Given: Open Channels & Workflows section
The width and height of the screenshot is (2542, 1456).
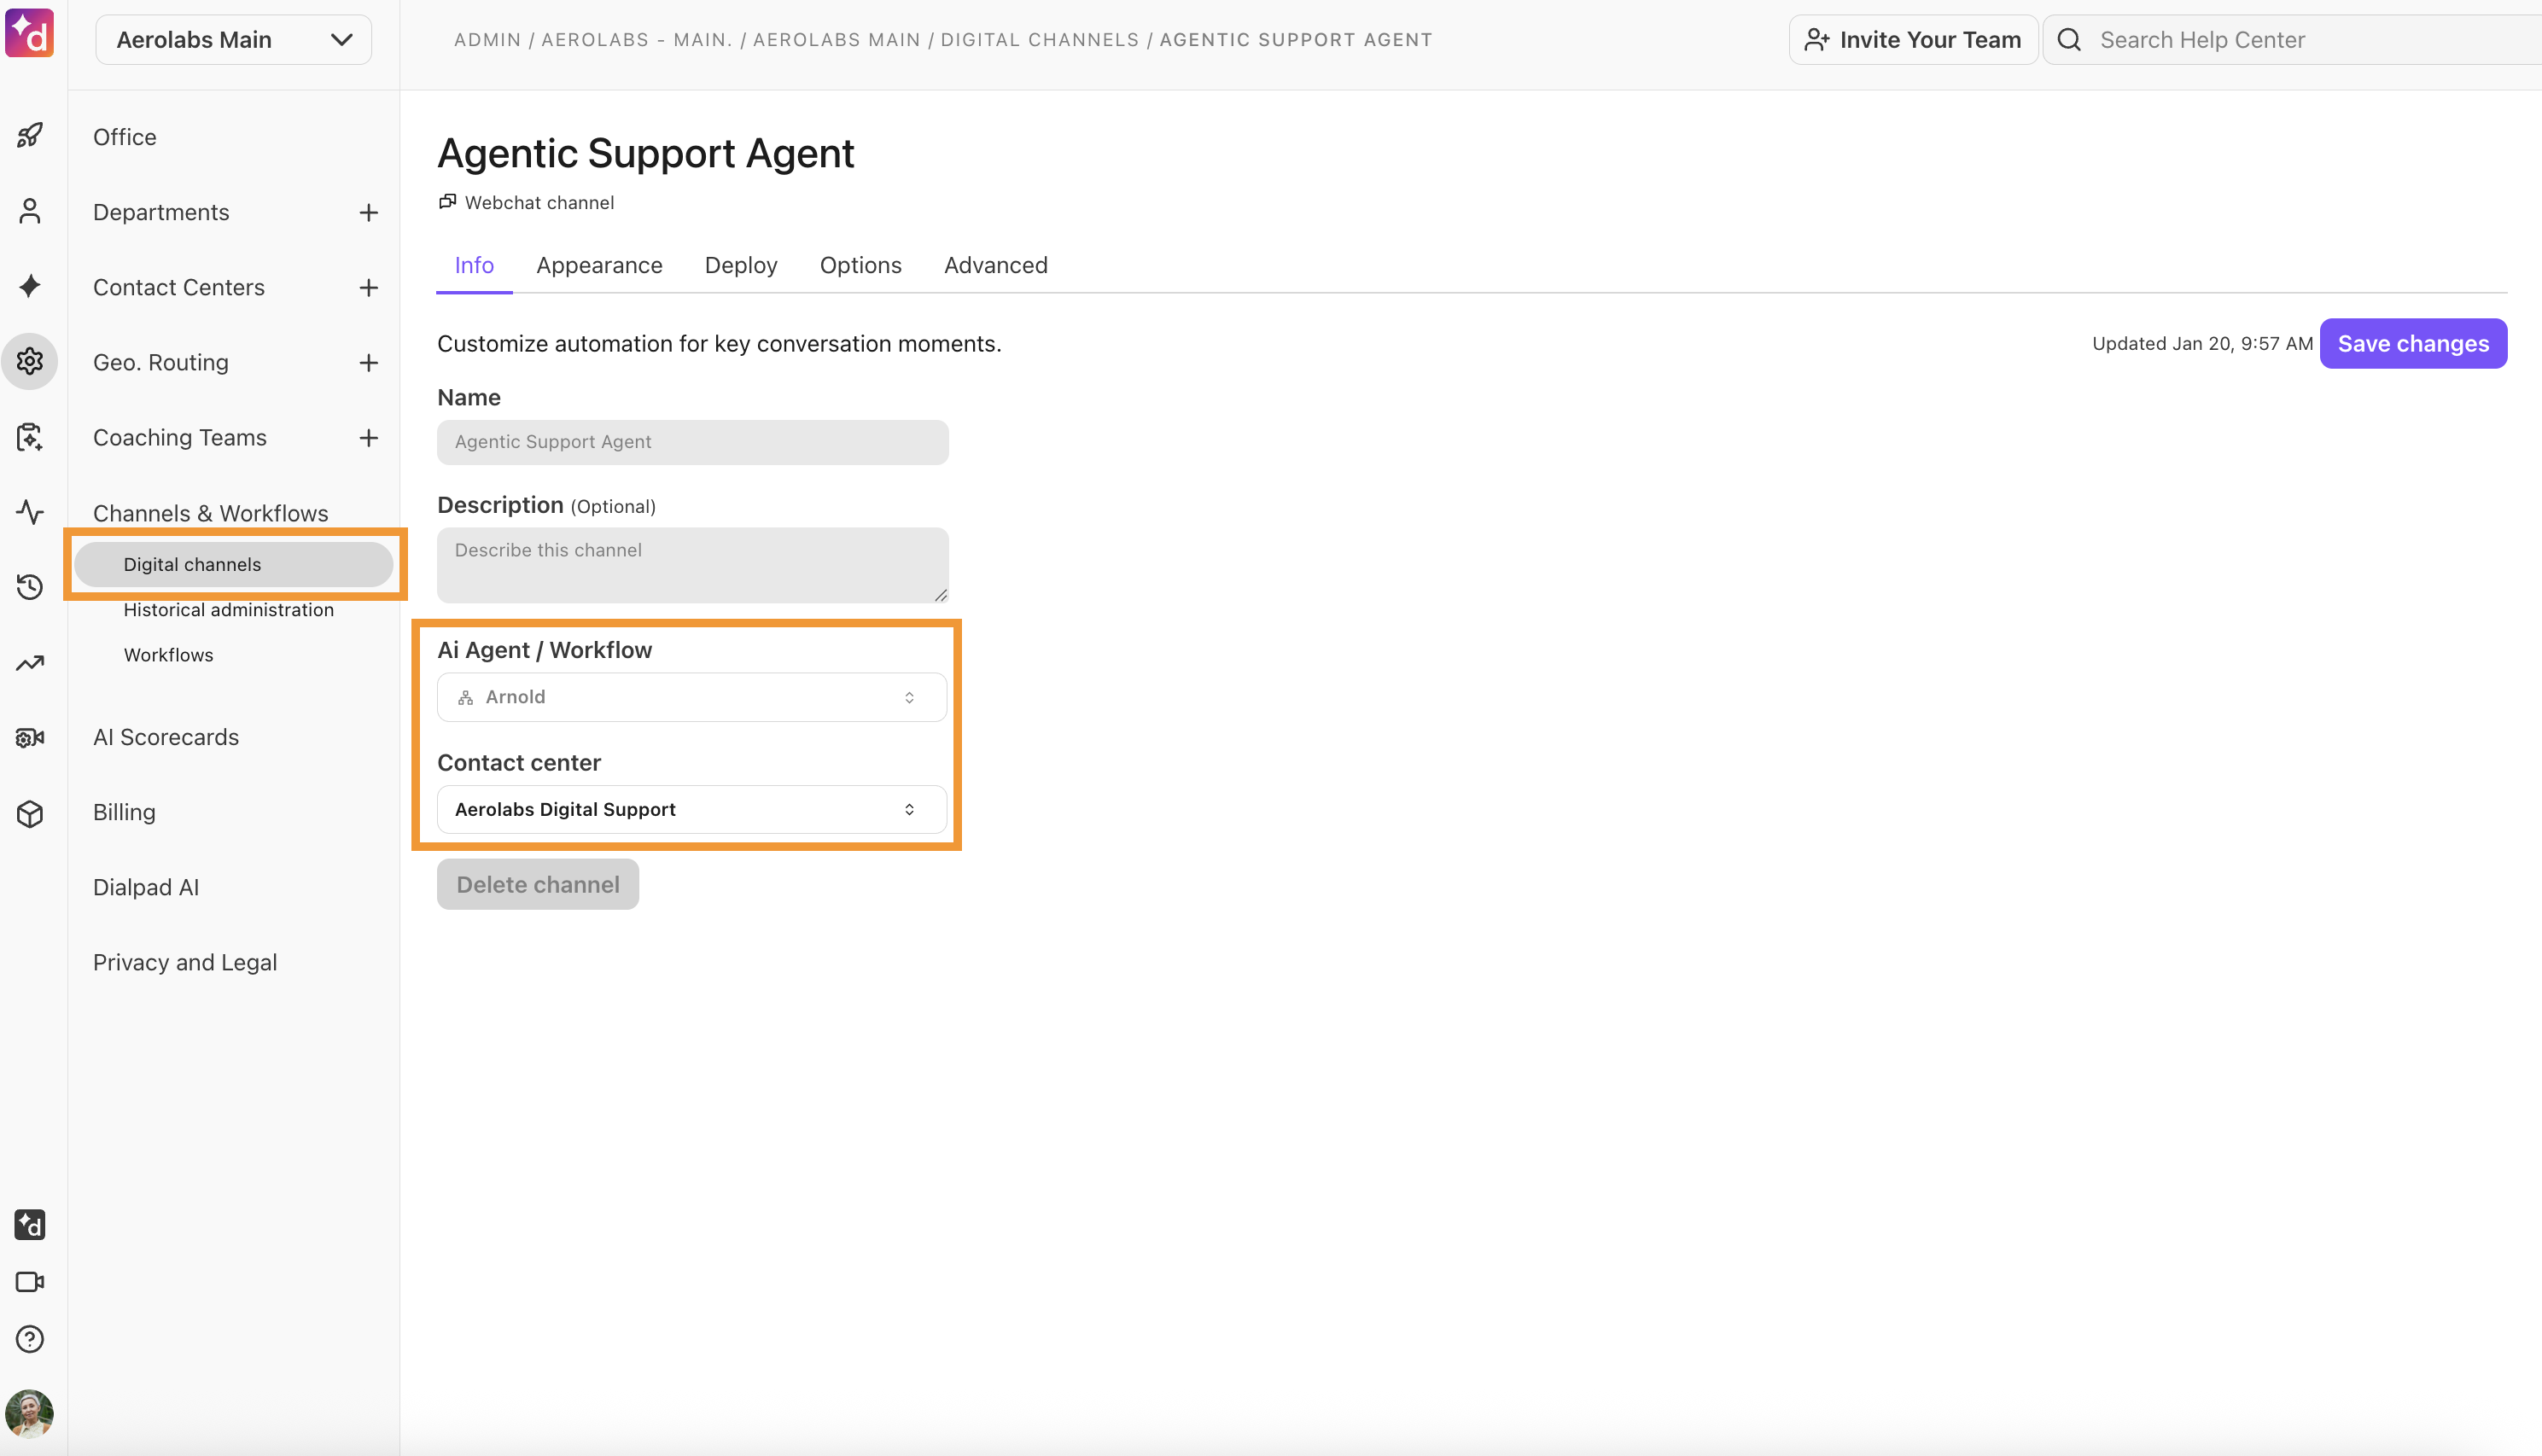Looking at the screenshot, I should [211, 513].
